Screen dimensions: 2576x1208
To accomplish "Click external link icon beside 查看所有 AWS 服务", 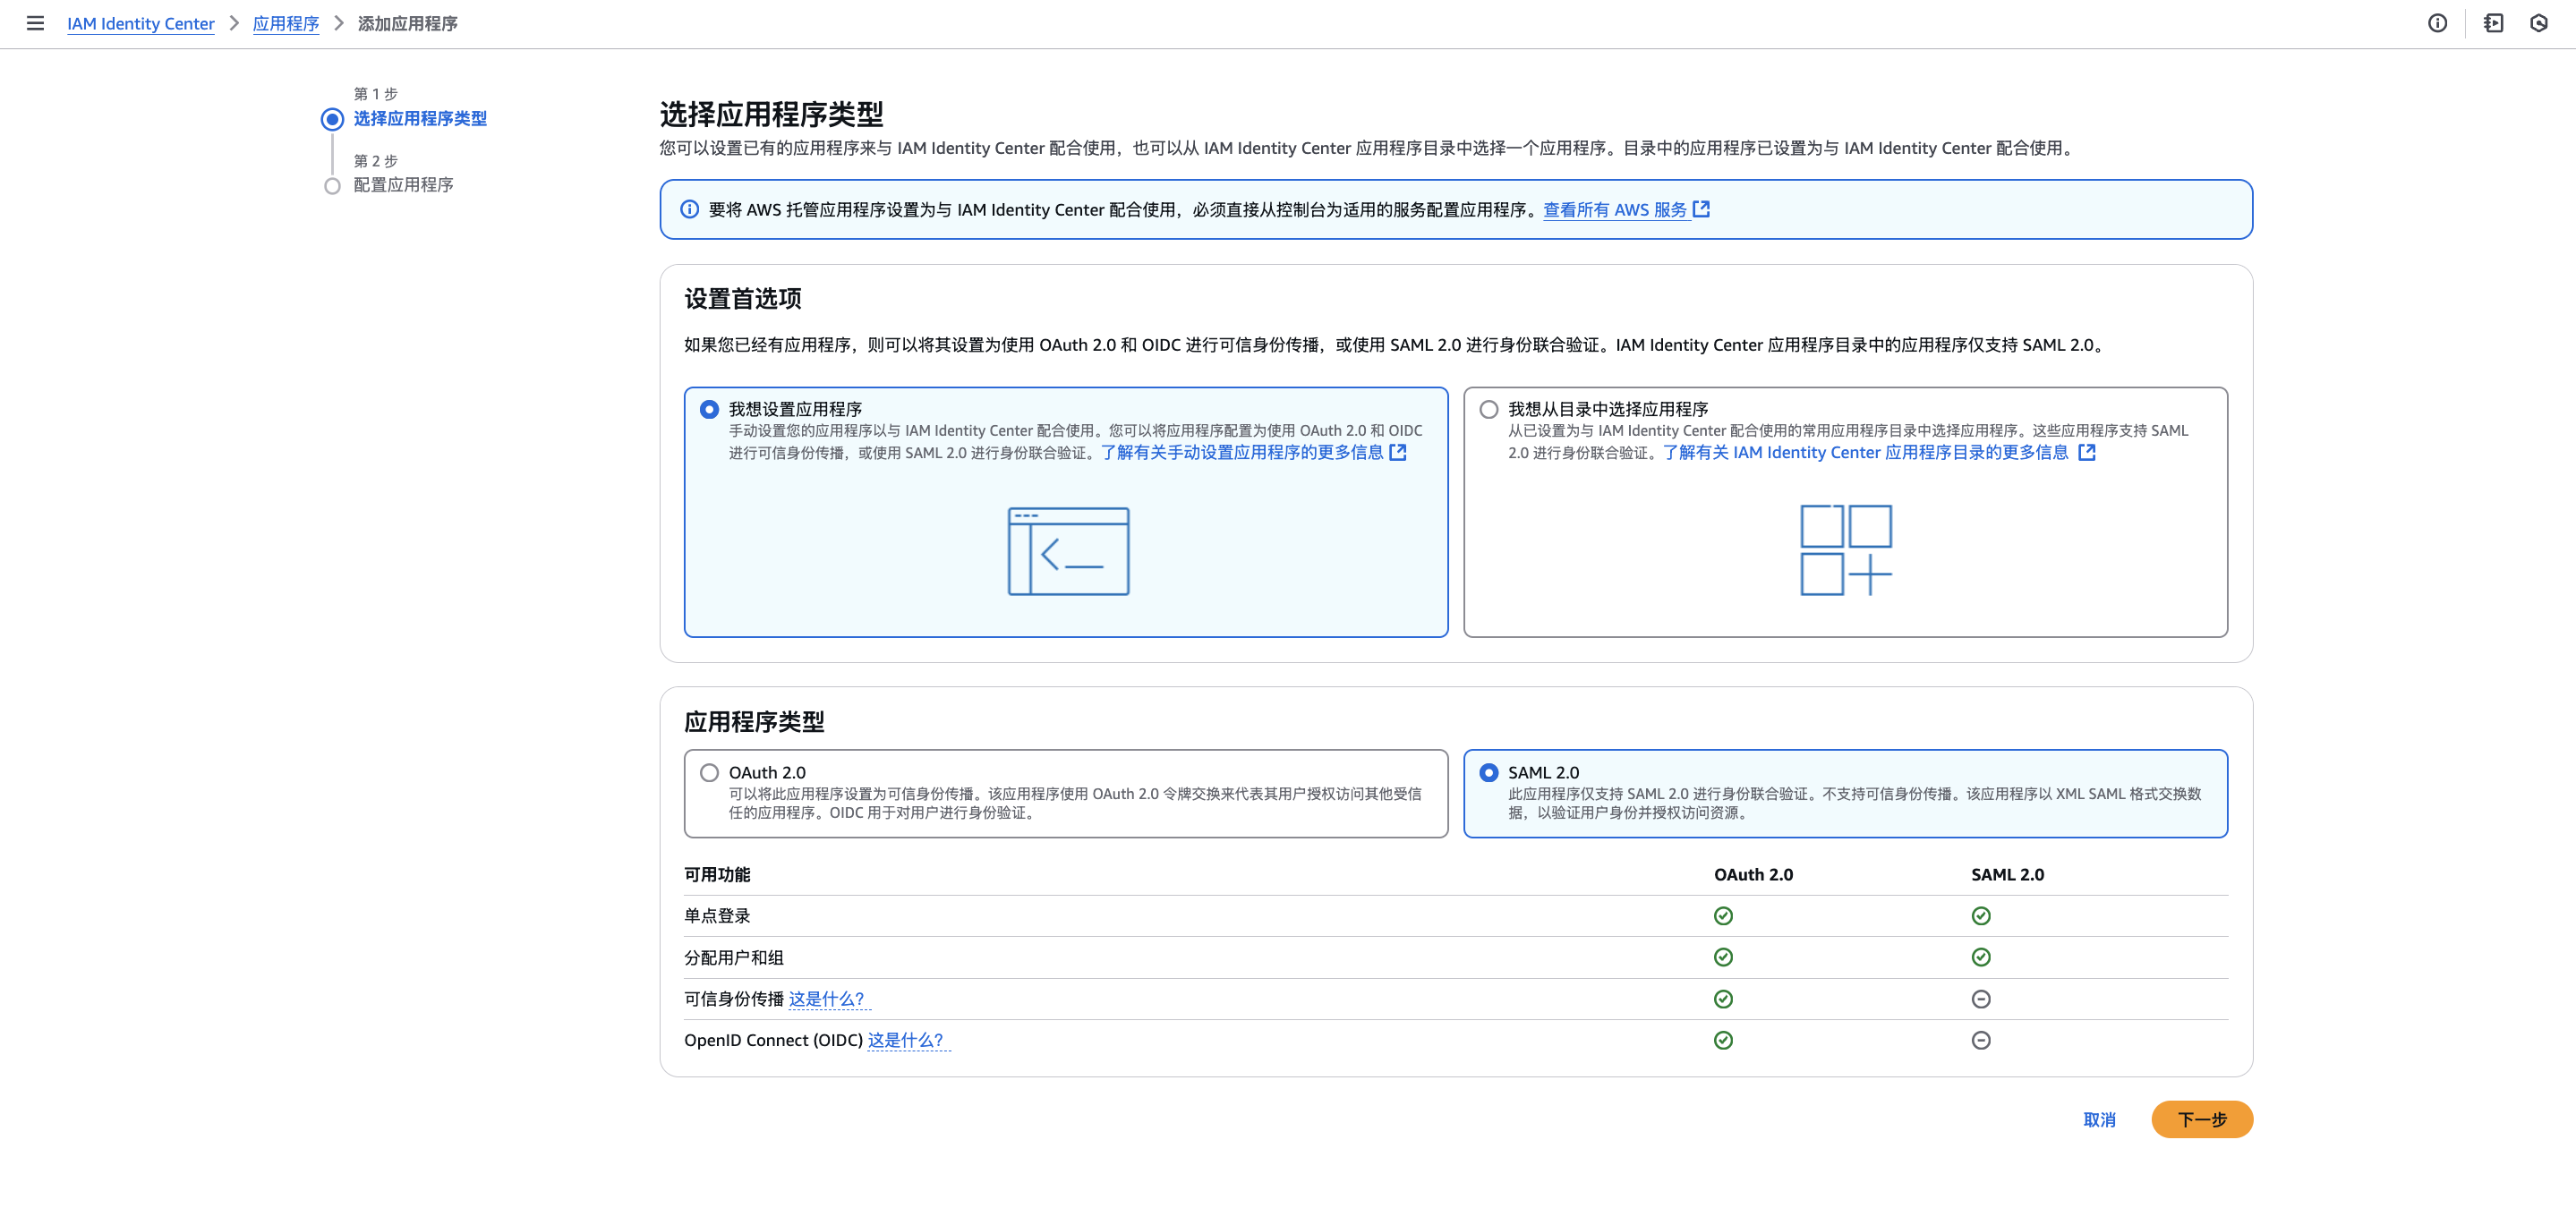I will [x=1701, y=209].
